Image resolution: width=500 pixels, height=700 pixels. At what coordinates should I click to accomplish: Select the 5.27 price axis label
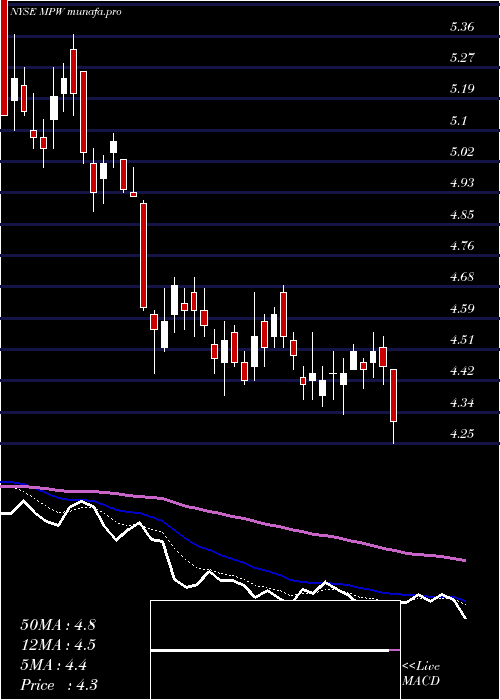pyautogui.click(x=462, y=58)
